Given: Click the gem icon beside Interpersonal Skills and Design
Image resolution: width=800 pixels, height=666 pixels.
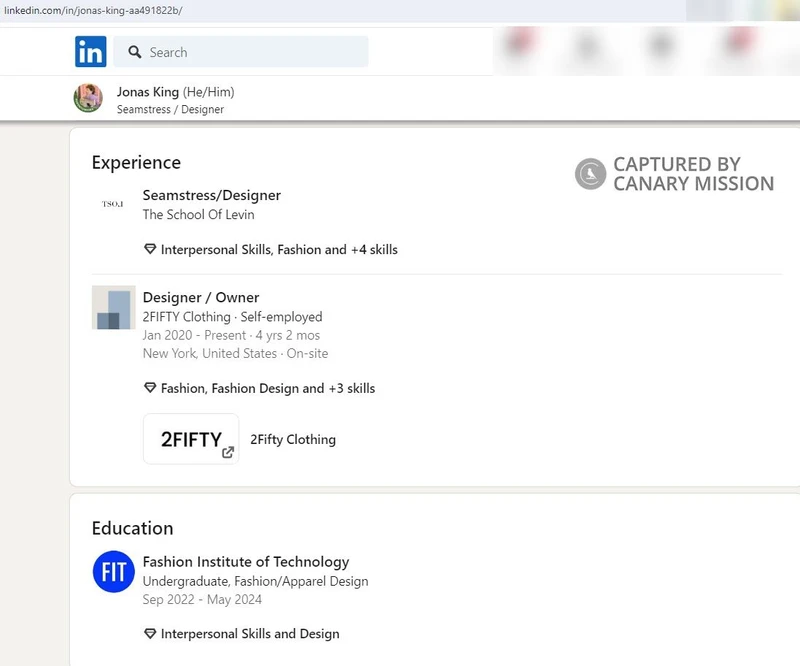Looking at the screenshot, I should click(x=150, y=633).
